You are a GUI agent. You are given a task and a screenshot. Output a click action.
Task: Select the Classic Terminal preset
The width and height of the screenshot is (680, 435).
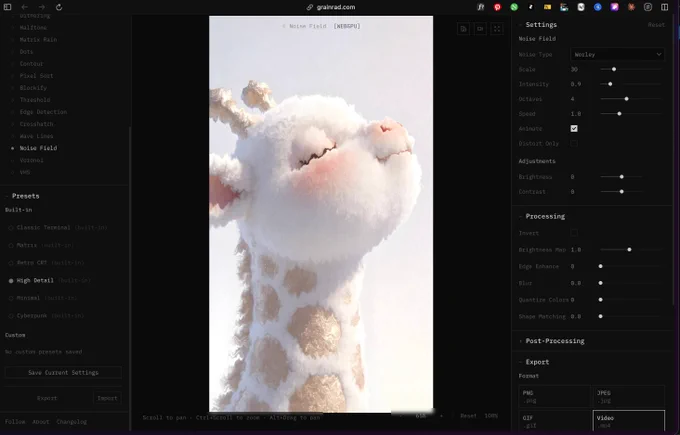coord(58,227)
